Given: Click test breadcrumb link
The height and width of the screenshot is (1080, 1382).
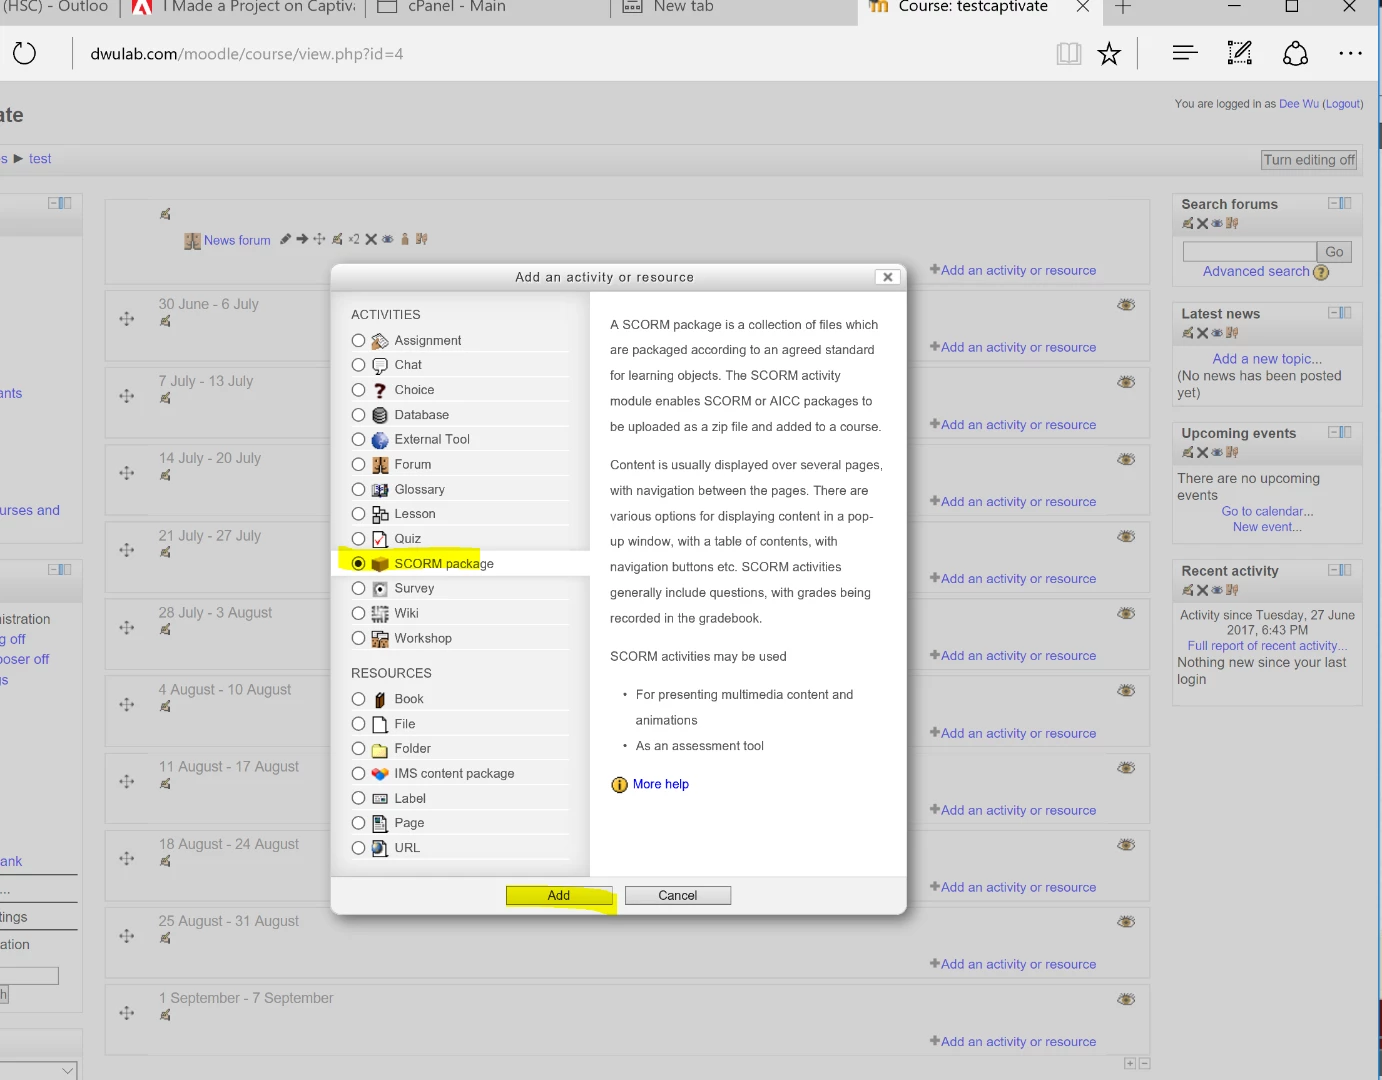Looking at the screenshot, I should [x=40, y=159].
